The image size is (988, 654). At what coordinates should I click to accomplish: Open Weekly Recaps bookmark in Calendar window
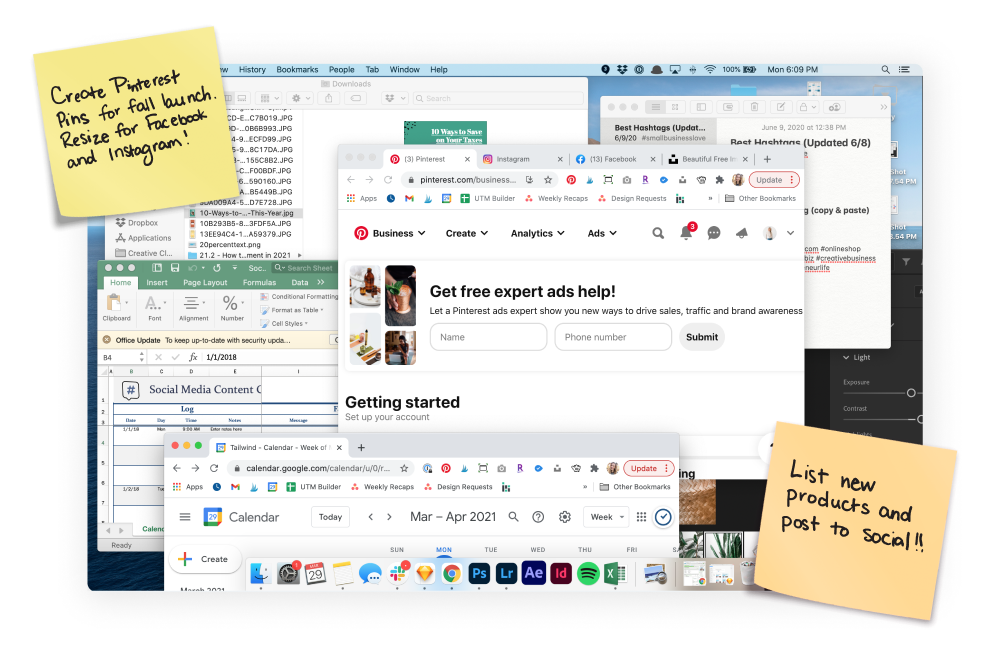click(382, 487)
